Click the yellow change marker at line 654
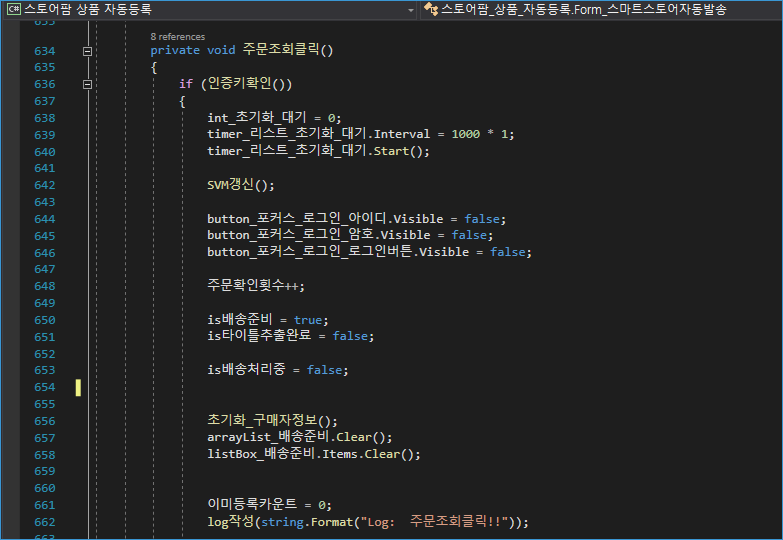 click(x=78, y=388)
